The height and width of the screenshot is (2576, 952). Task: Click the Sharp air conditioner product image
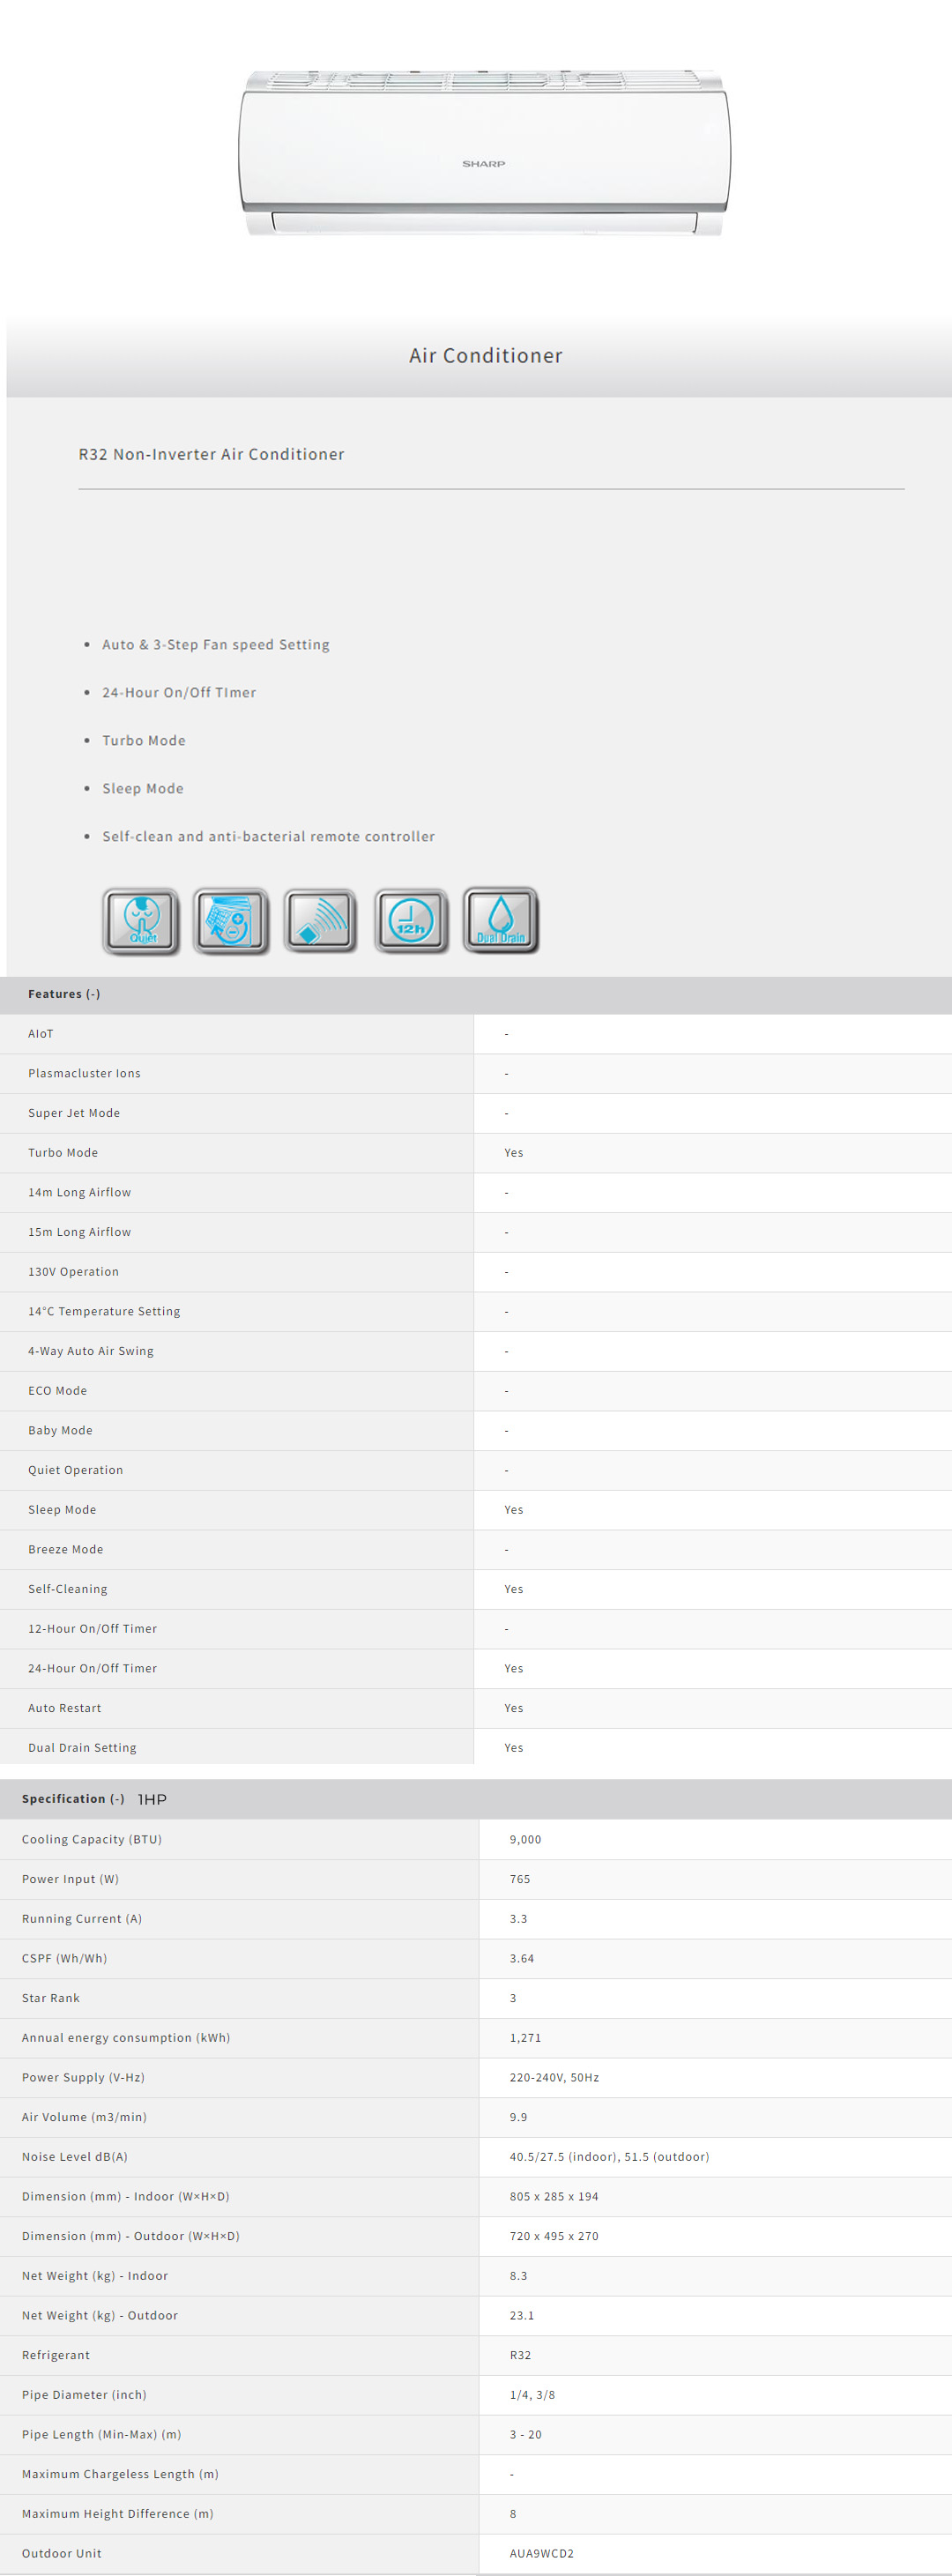[484, 154]
